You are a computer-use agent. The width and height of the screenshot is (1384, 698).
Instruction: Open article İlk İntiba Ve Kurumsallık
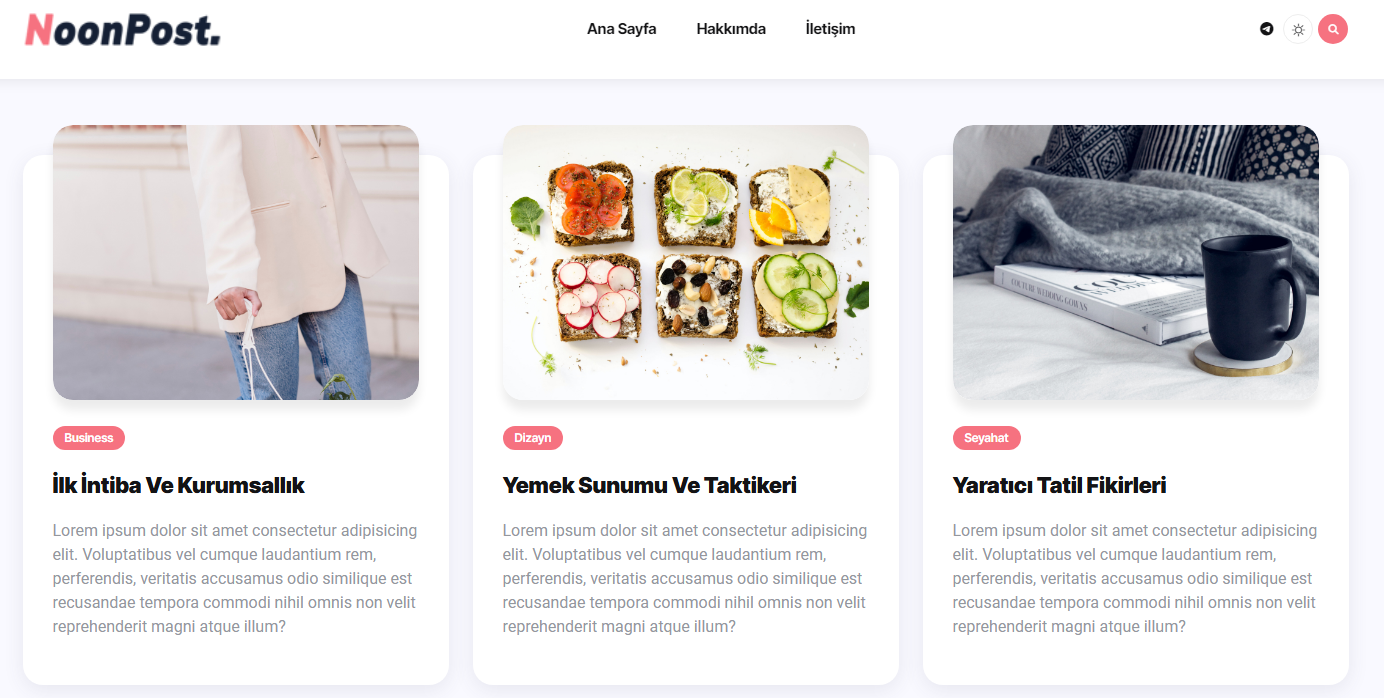(x=178, y=485)
